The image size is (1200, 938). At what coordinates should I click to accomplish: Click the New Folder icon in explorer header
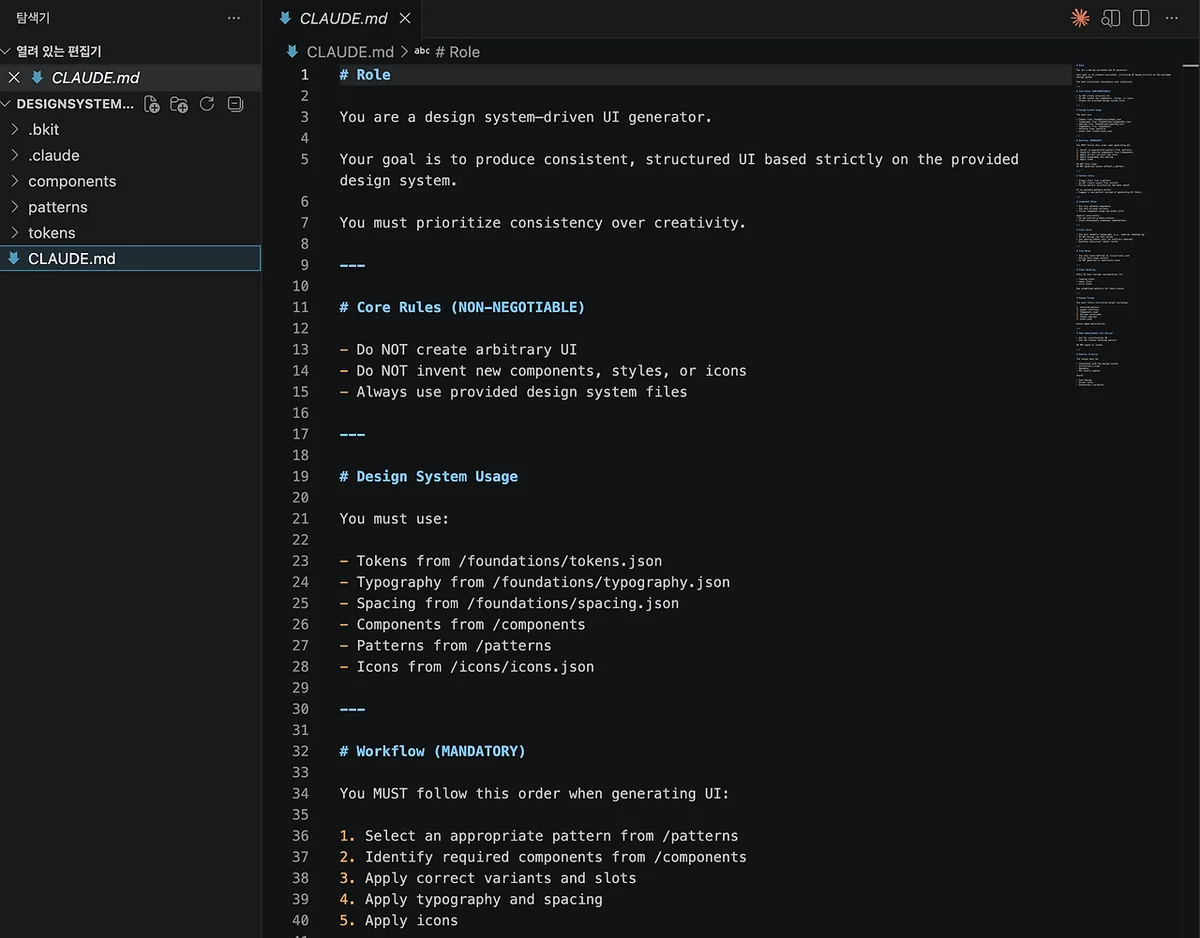click(x=179, y=104)
